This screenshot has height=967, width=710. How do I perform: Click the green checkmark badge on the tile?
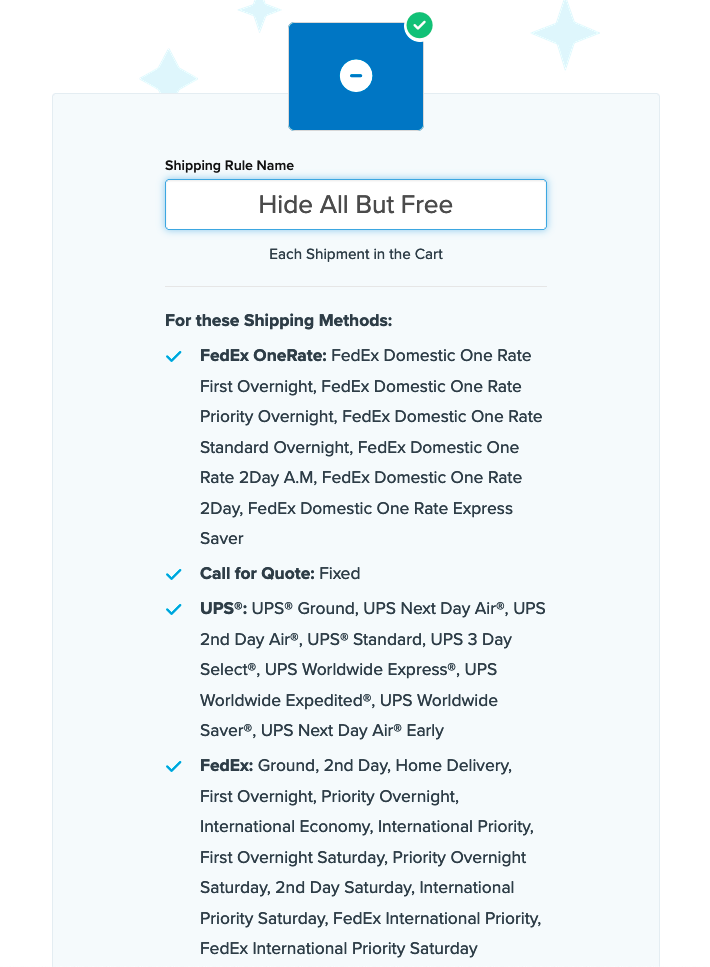click(x=419, y=25)
